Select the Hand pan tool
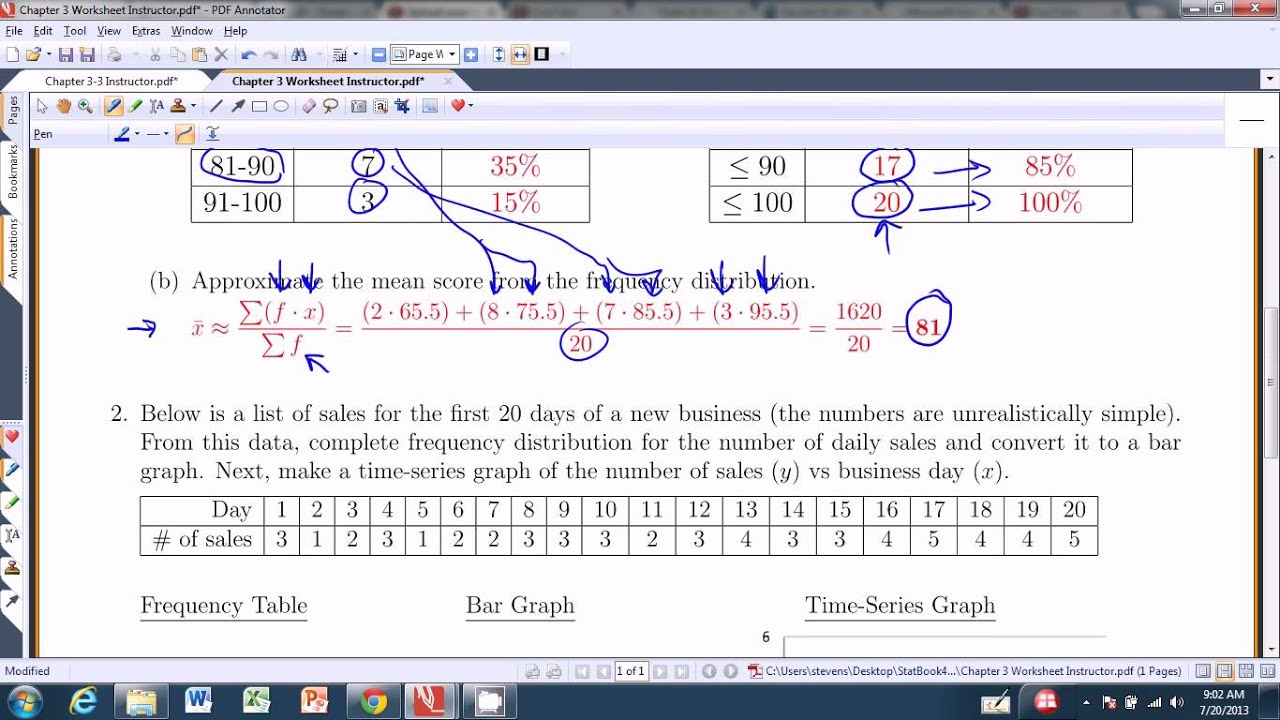The width and height of the screenshot is (1280, 720). (63, 106)
